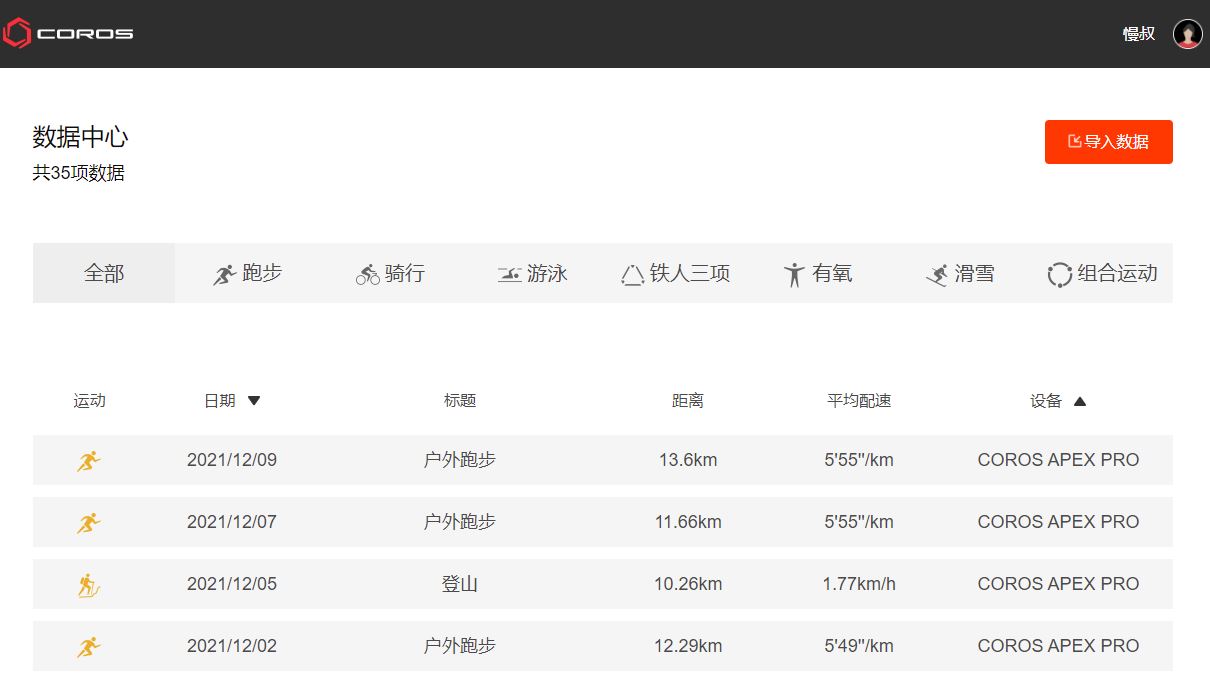Click the user avatar photo
This screenshot has width=1210, height=675.
tap(1186, 32)
